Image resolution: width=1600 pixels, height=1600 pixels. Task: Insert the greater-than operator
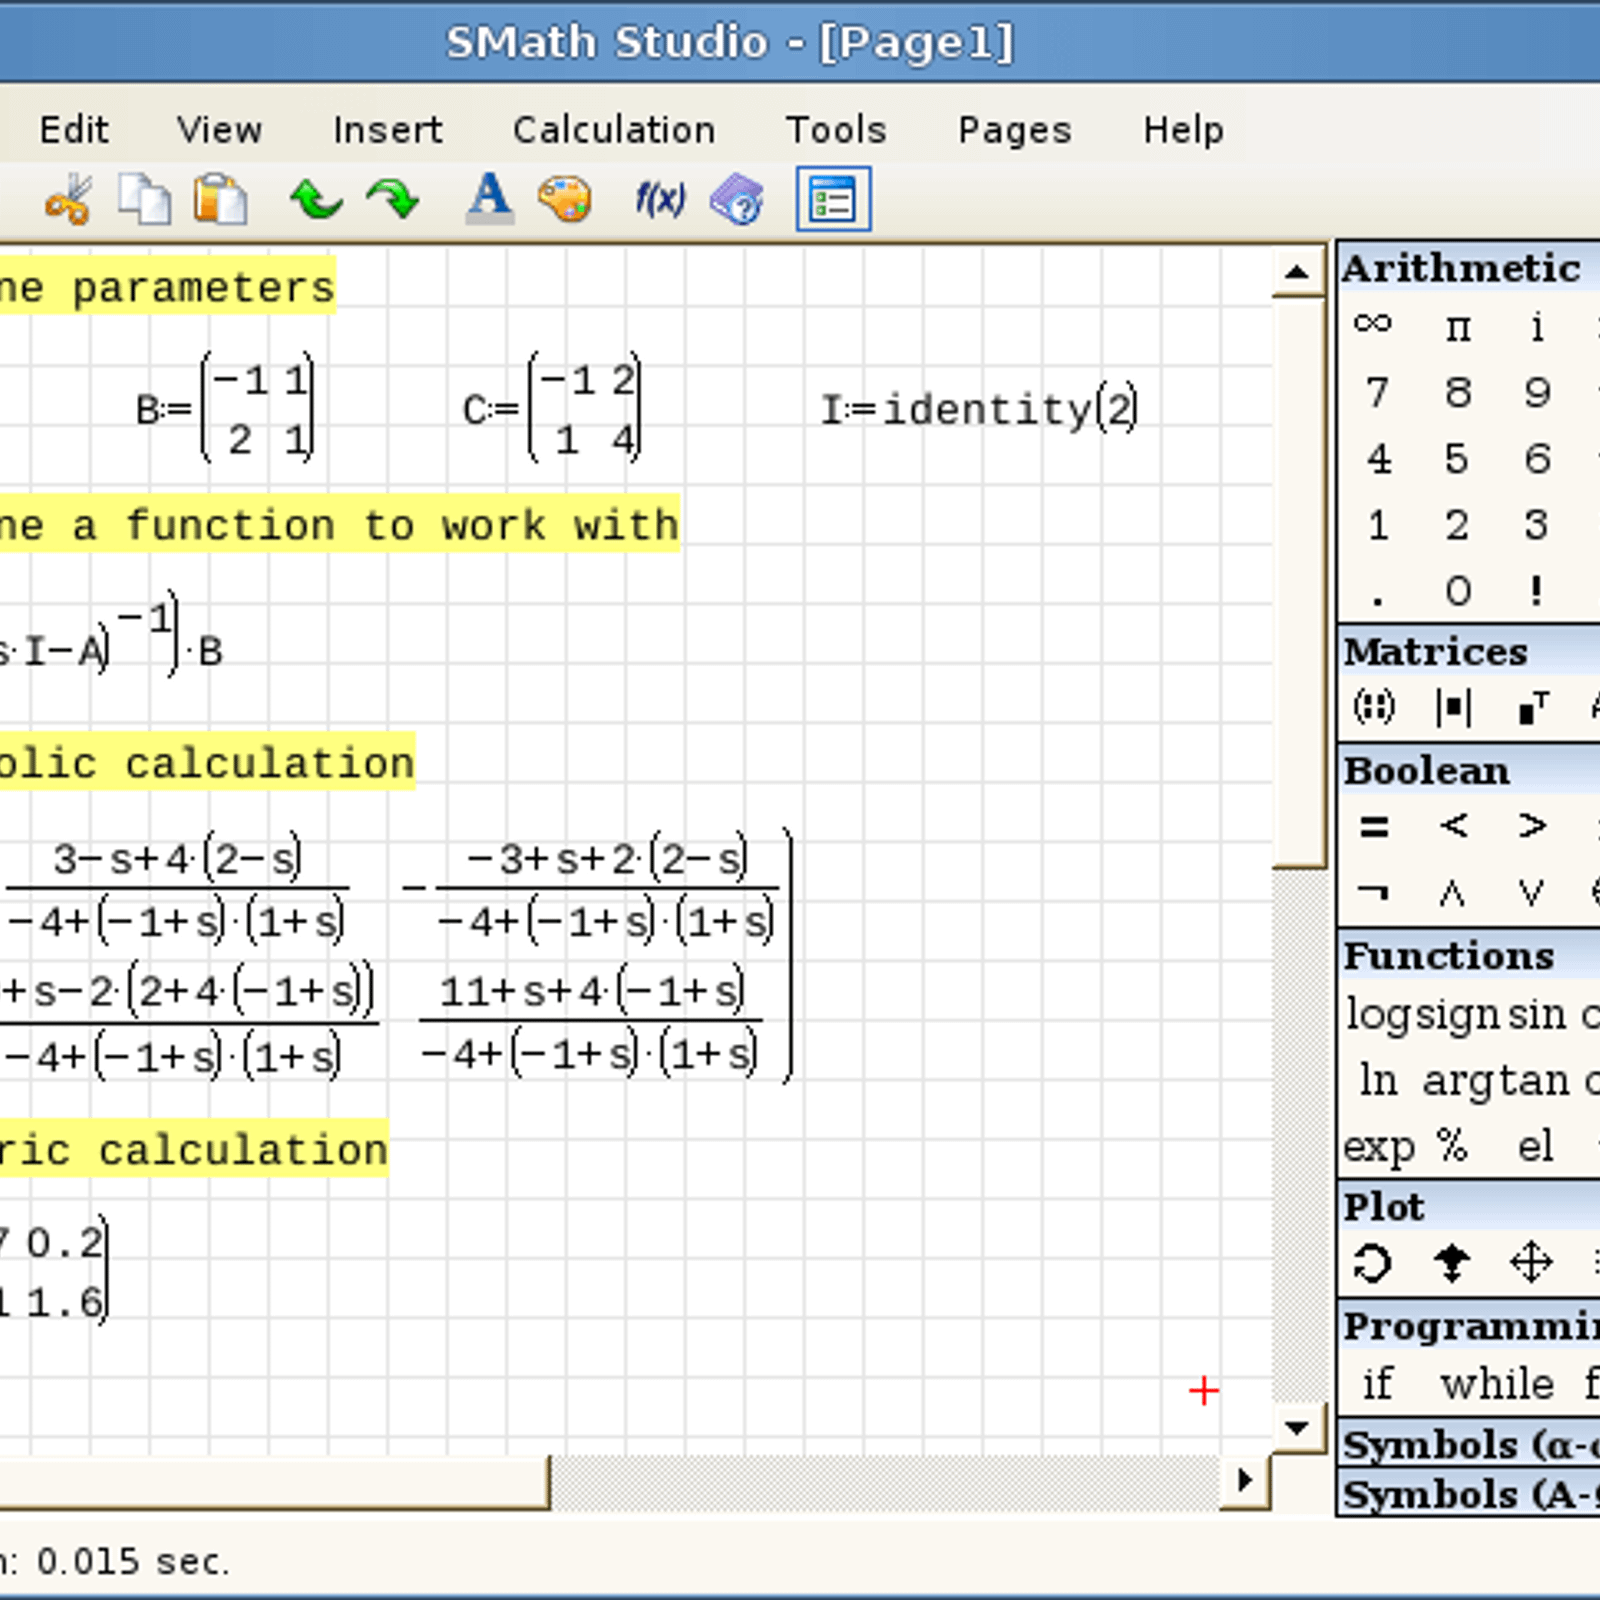(x=1533, y=826)
